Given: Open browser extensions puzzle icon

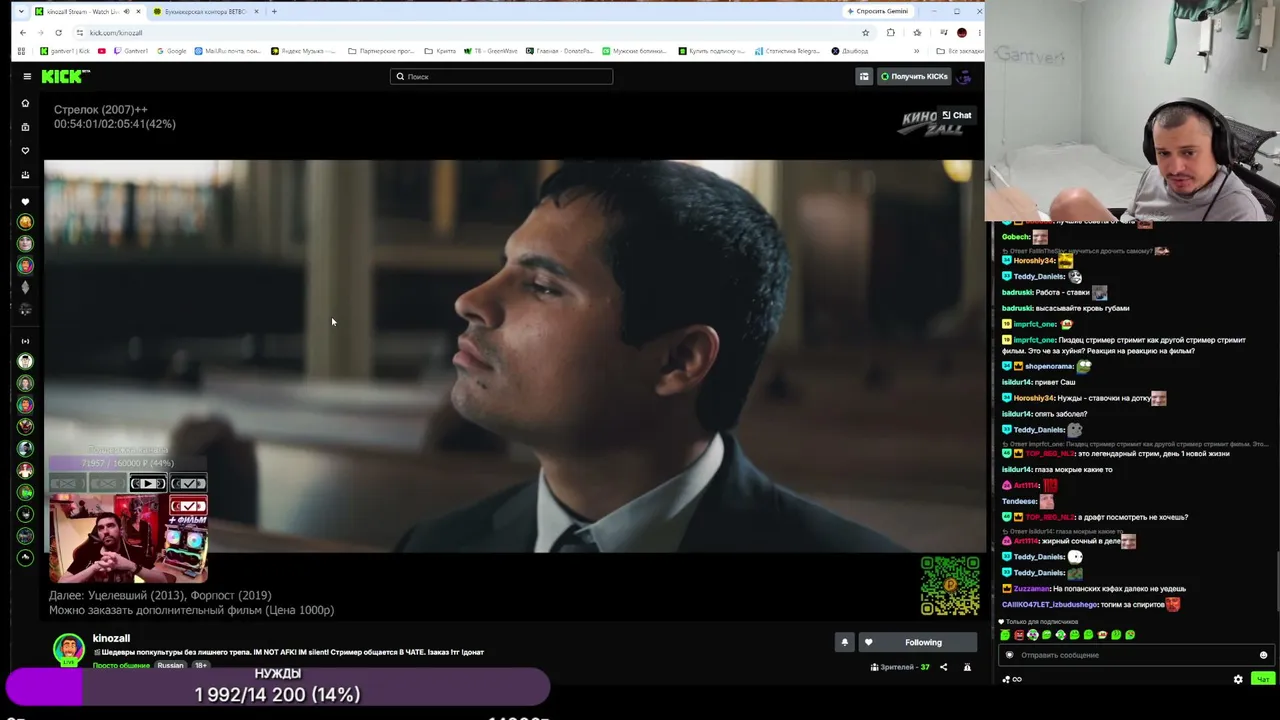Looking at the screenshot, I should 891,33.
